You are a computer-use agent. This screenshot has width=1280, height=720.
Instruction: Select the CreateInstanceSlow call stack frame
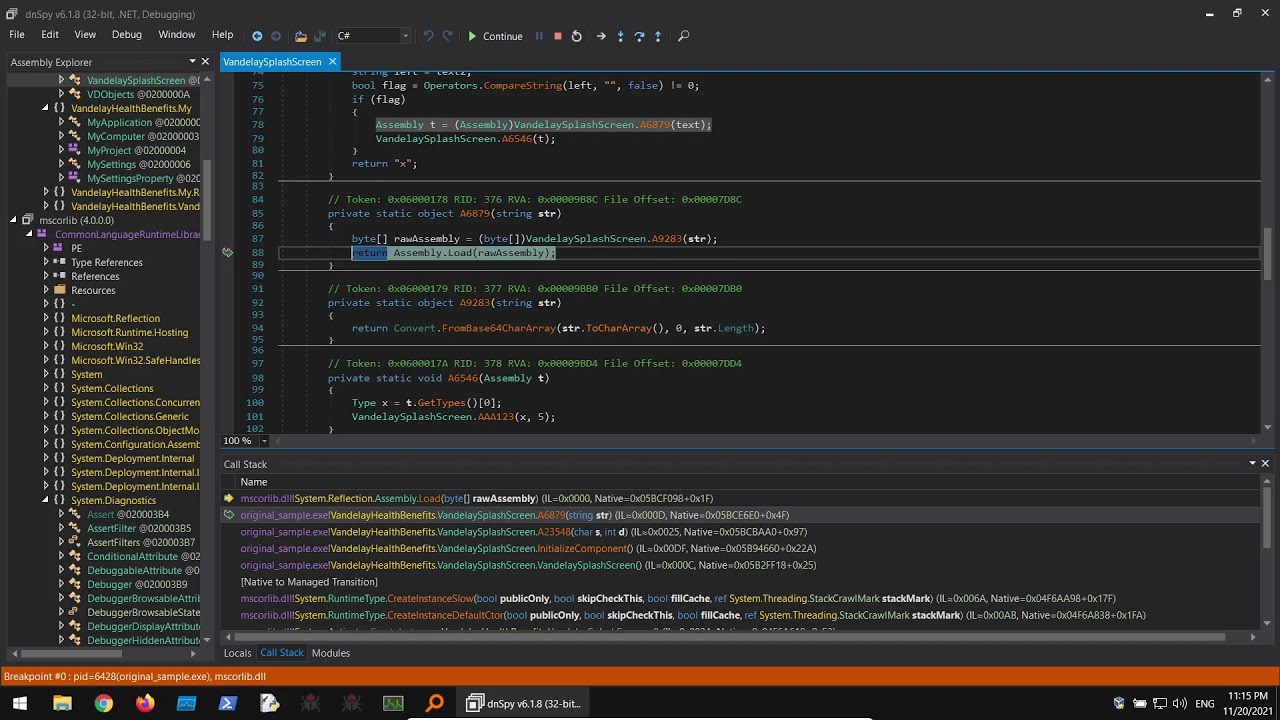740,598
